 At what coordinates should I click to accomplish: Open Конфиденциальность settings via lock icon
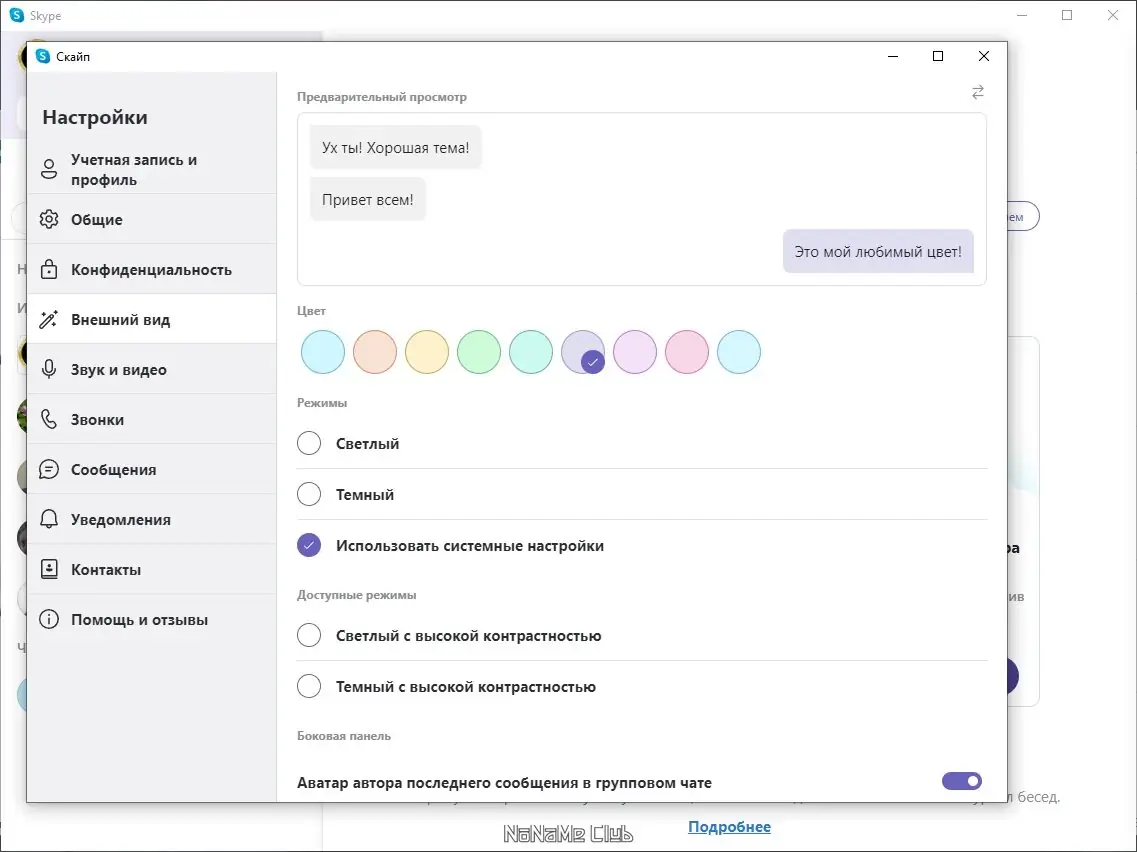pos(48,269)
